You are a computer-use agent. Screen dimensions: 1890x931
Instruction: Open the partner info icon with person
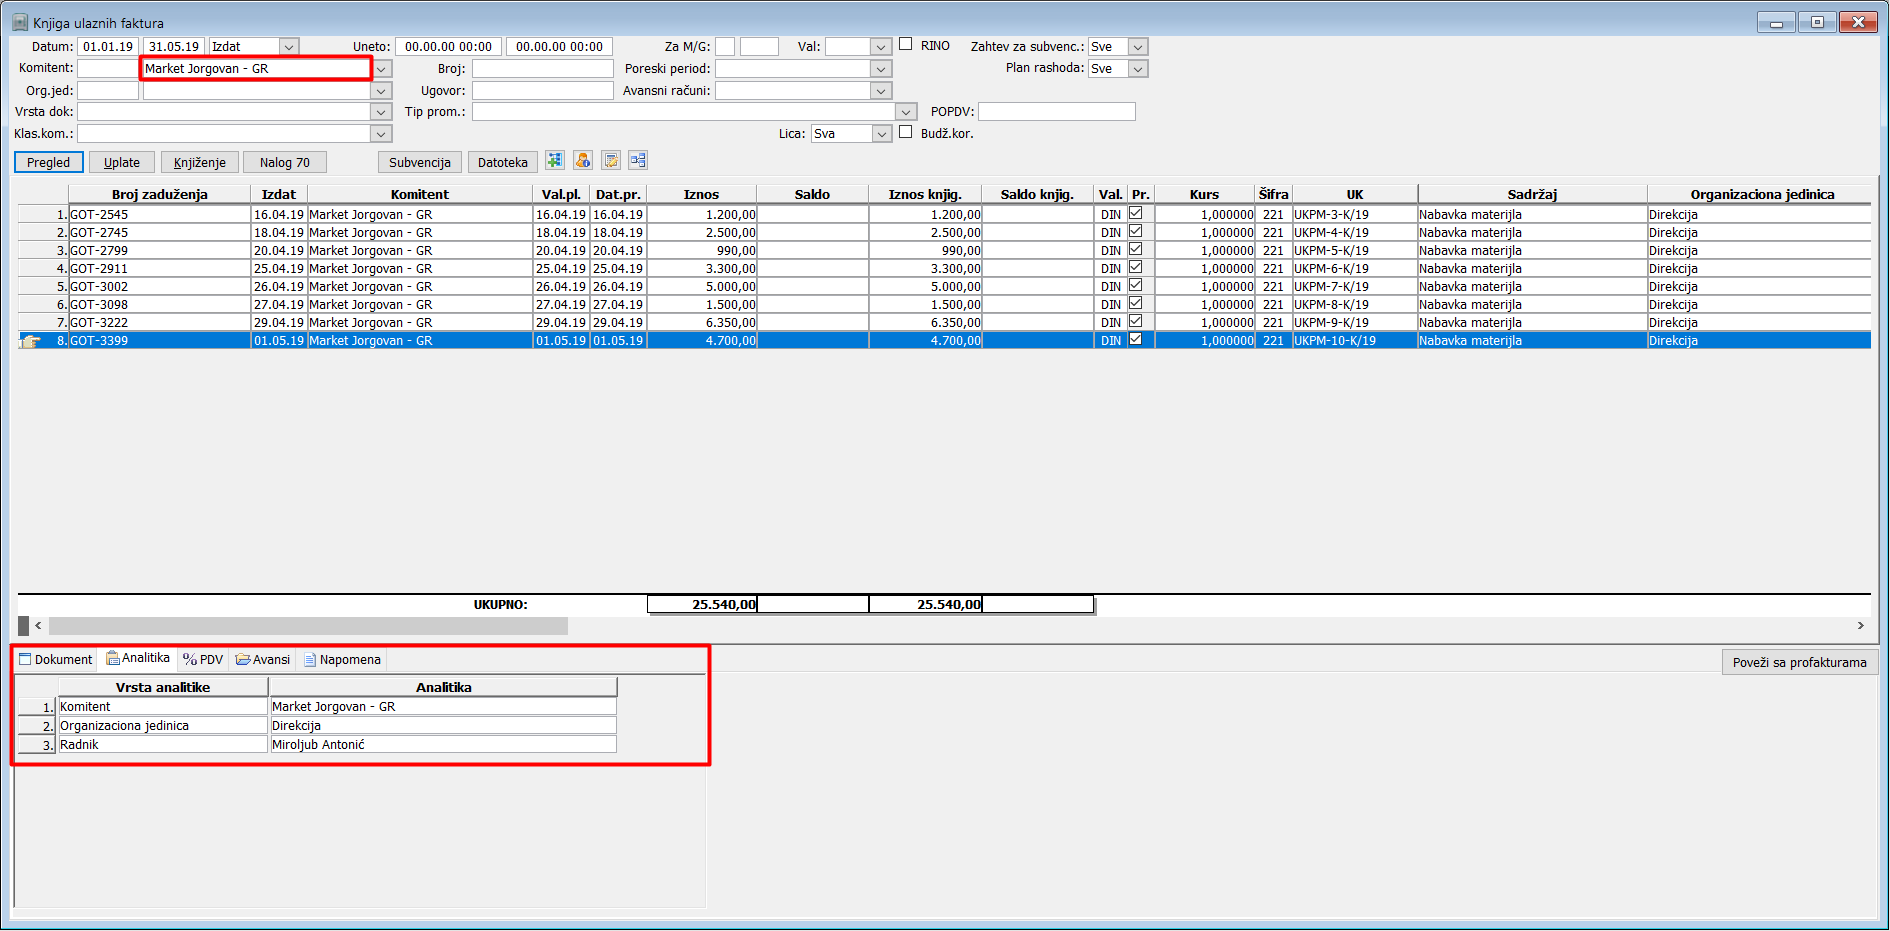pyautogui.click(x=583, y=161)
